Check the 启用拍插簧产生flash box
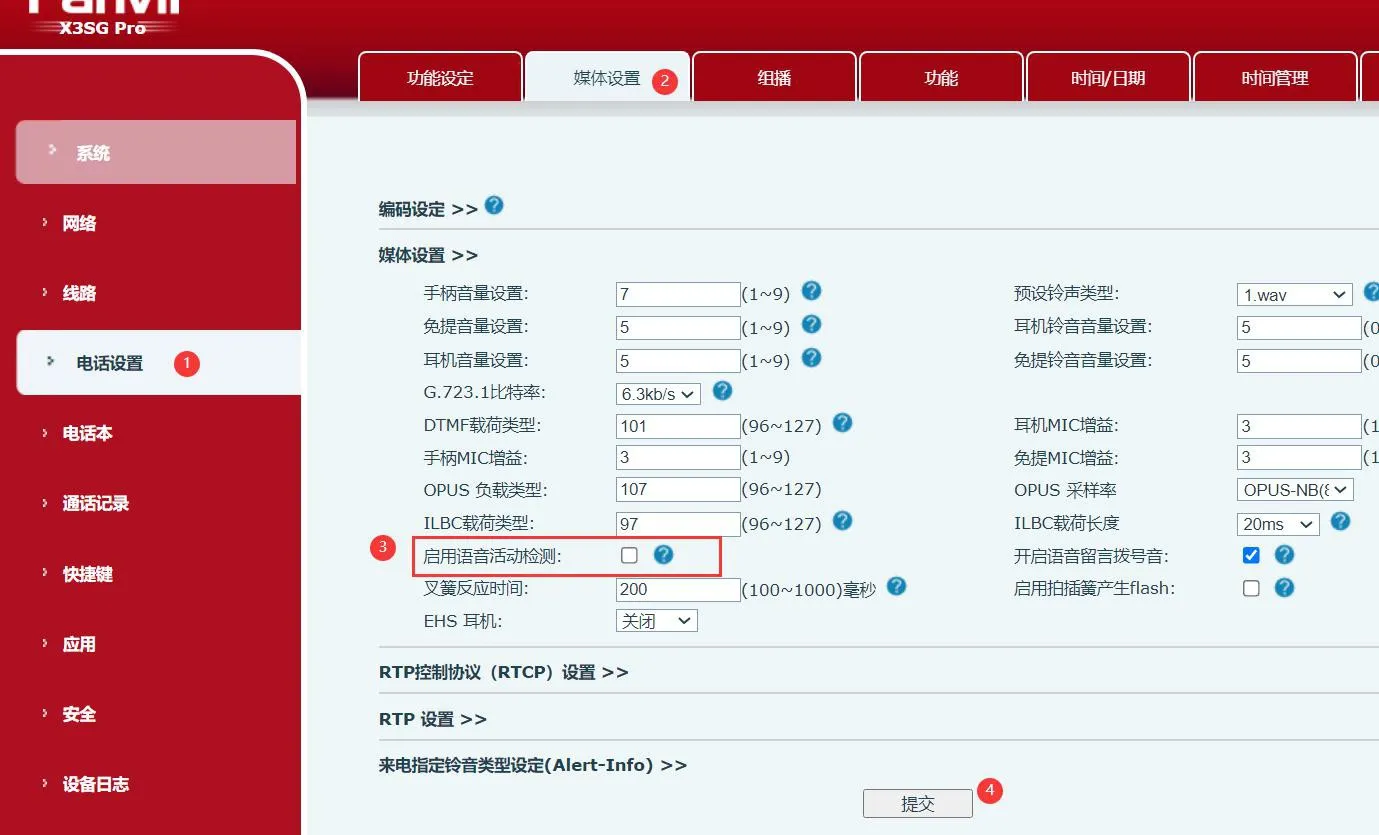The width and height of the screenshot is (1379, 835). (1251, 588)
